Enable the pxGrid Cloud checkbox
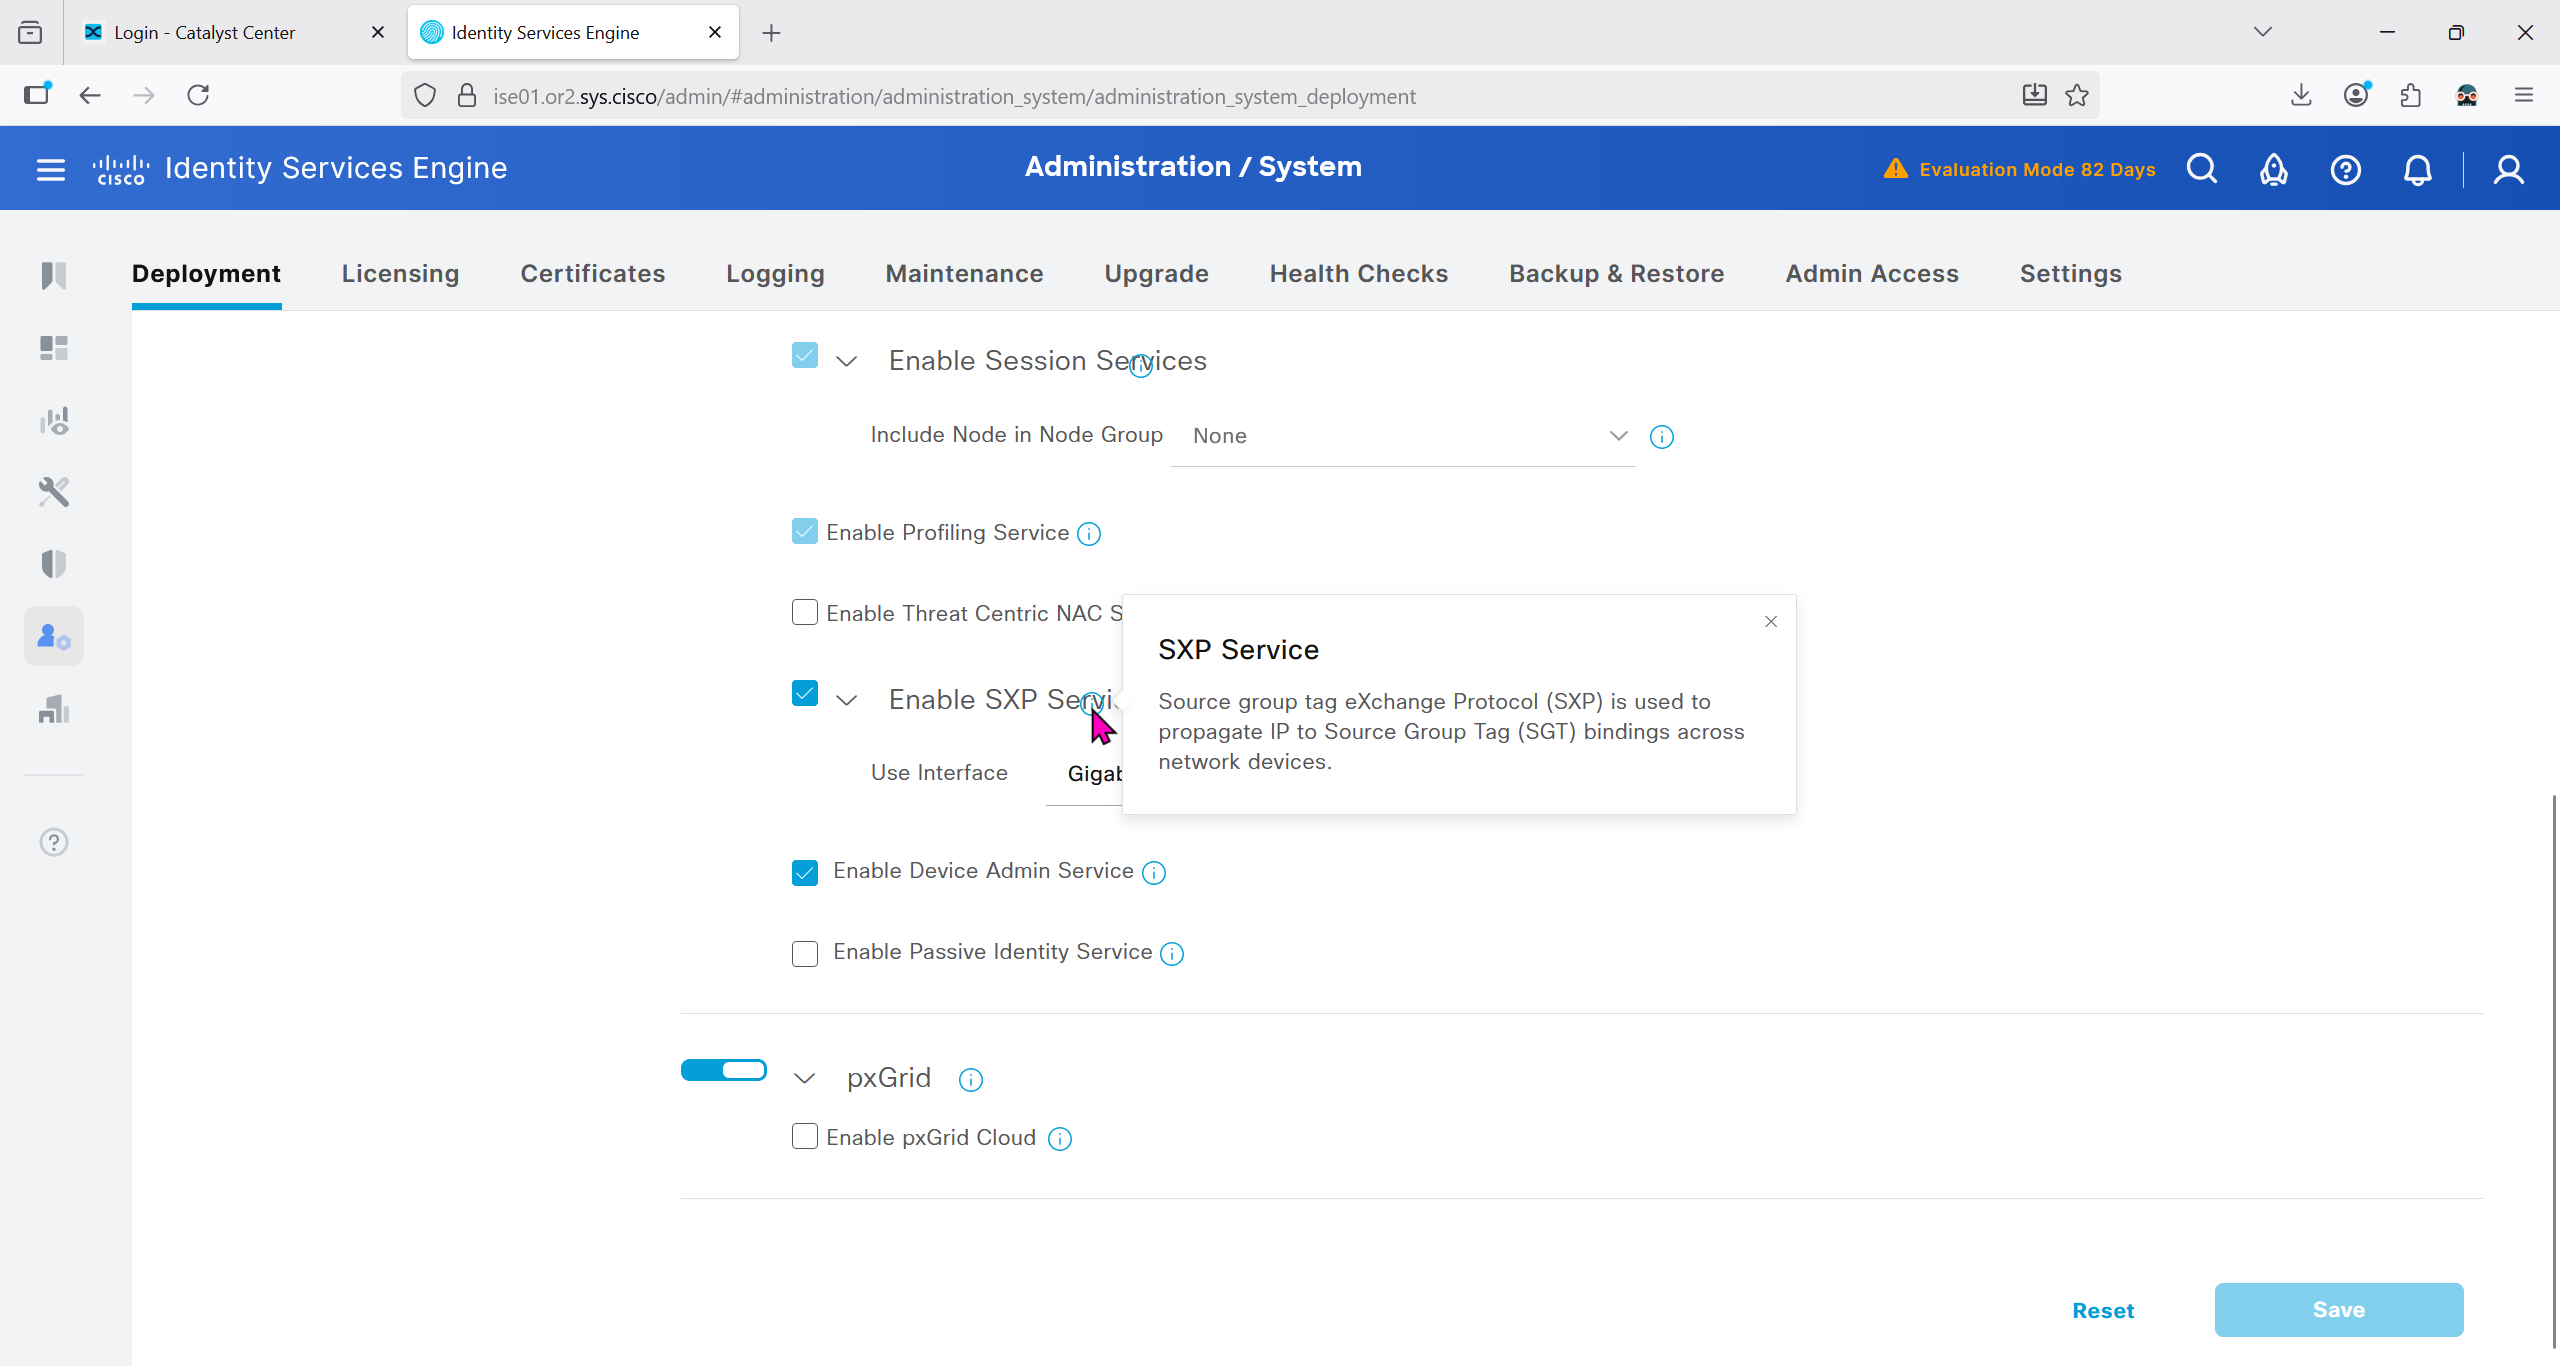 click(x=805, y=1137)
